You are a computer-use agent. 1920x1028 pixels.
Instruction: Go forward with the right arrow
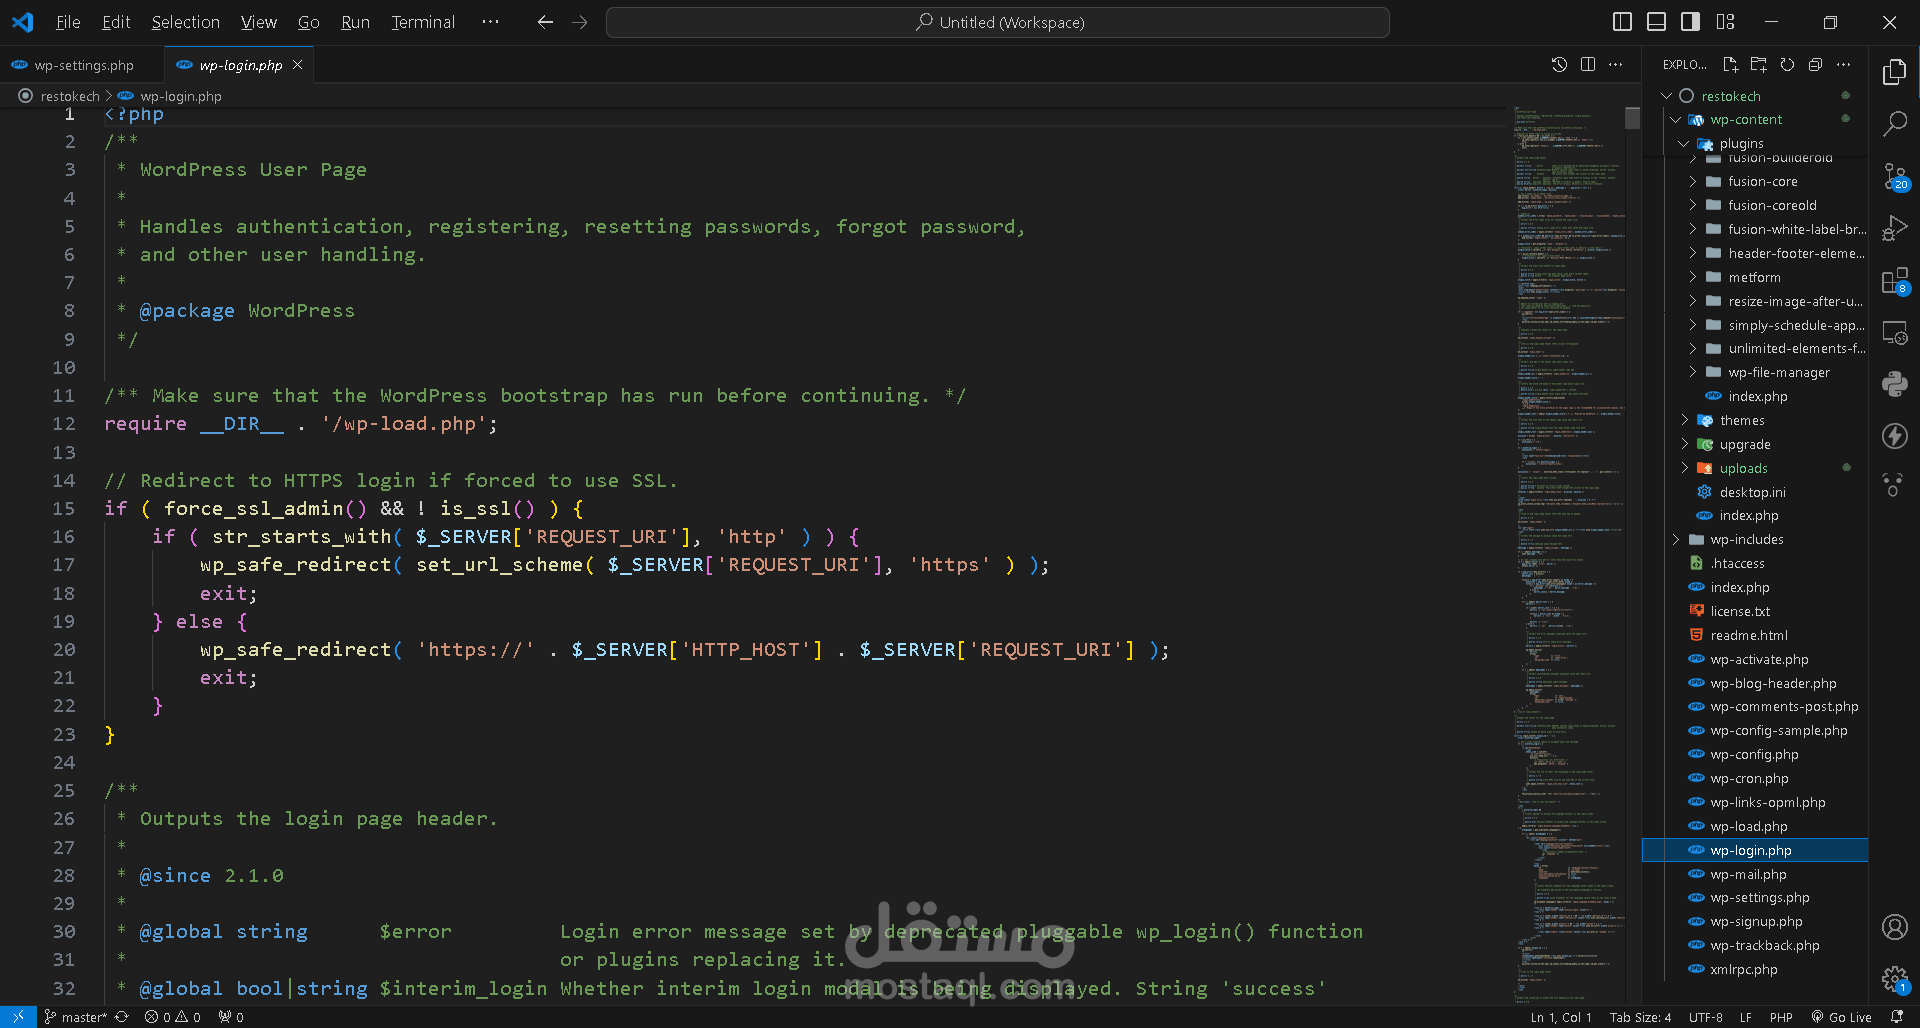coord(580,22)
